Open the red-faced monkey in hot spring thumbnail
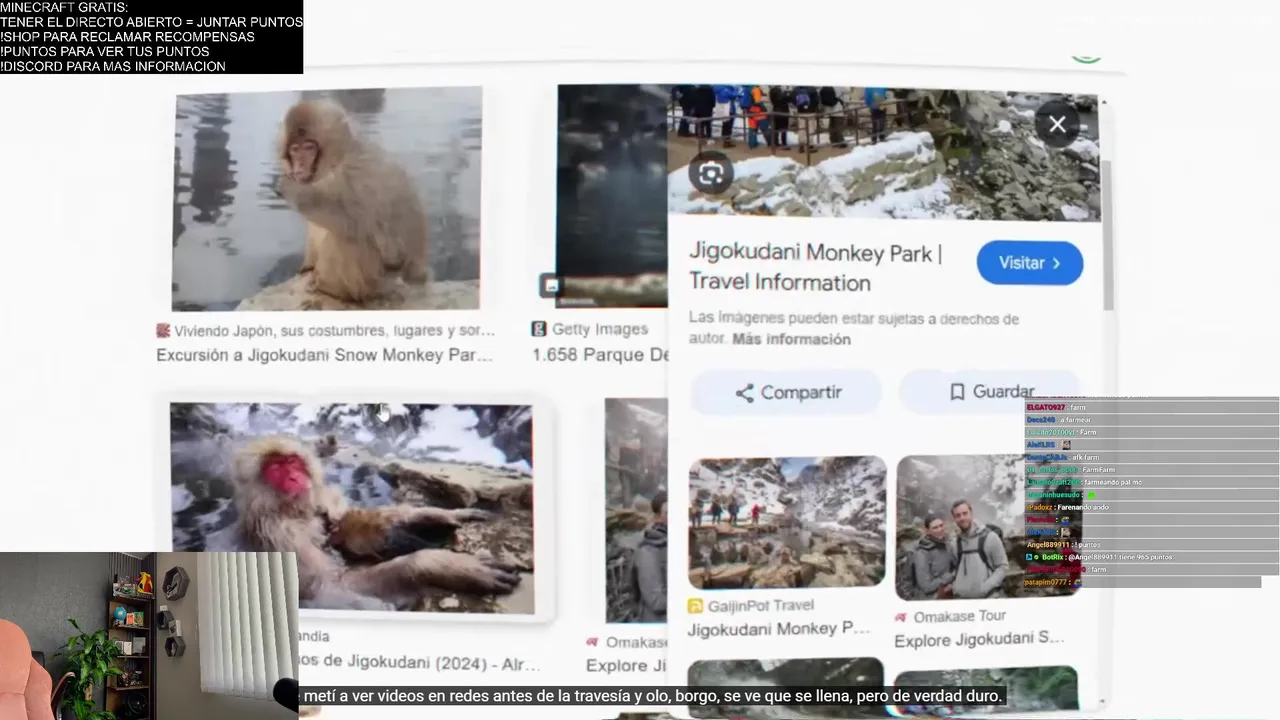The image size is (1280, 720). (351, 509)
